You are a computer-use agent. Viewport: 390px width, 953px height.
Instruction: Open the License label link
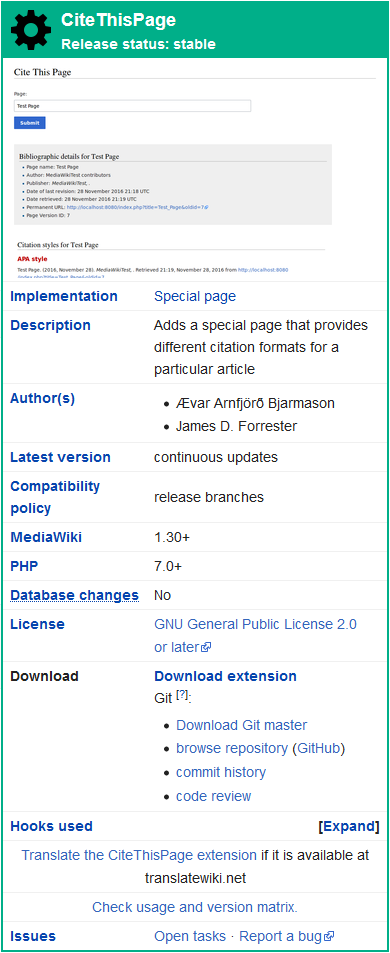(x=37, y=624)
